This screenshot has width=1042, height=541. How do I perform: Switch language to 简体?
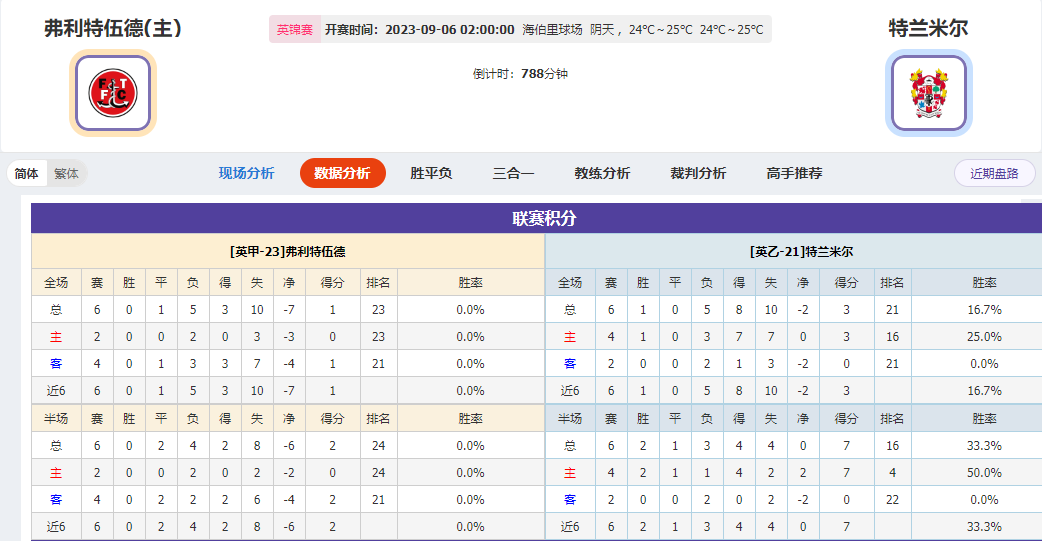27,173
